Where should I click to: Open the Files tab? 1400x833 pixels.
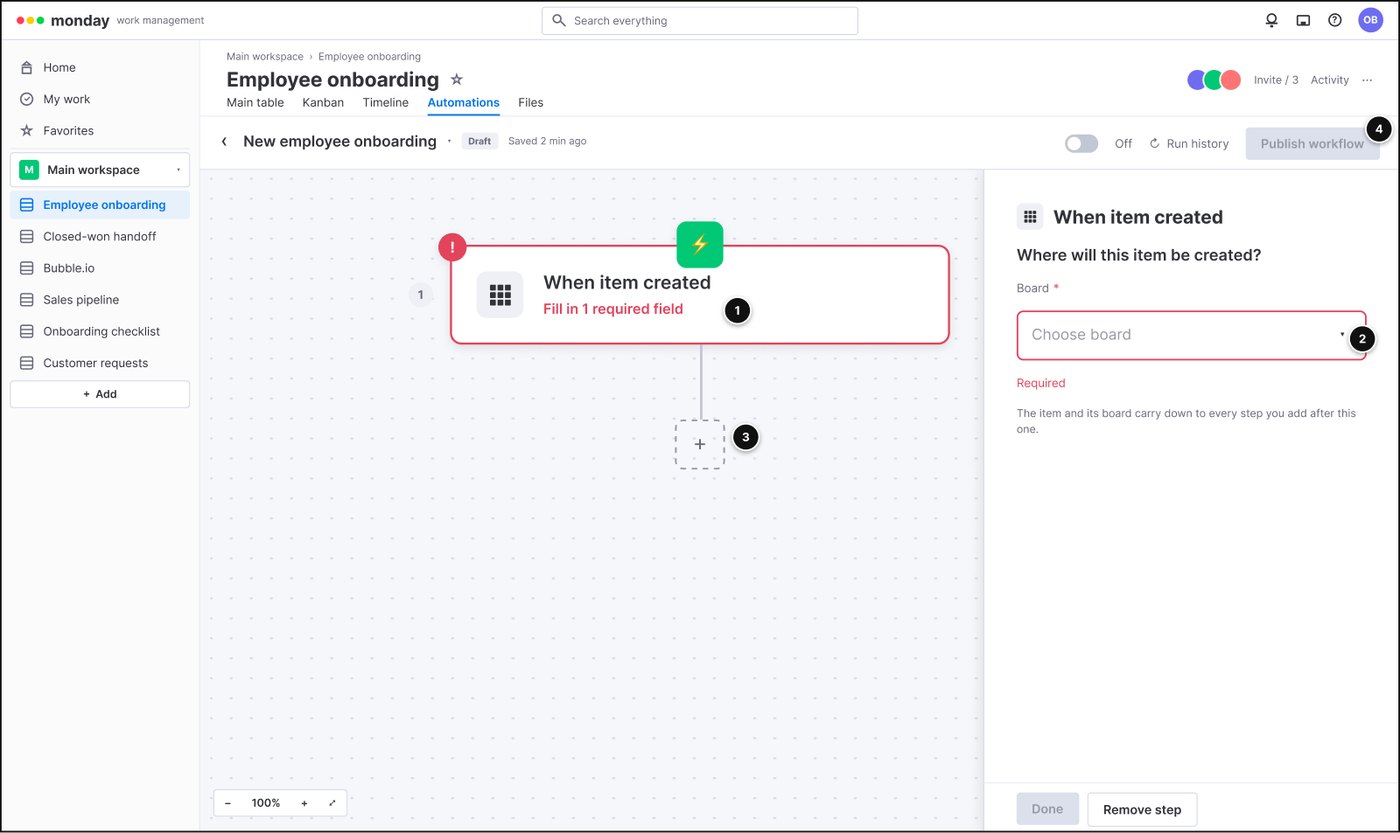pyautogui.click(x=531, y=102)
